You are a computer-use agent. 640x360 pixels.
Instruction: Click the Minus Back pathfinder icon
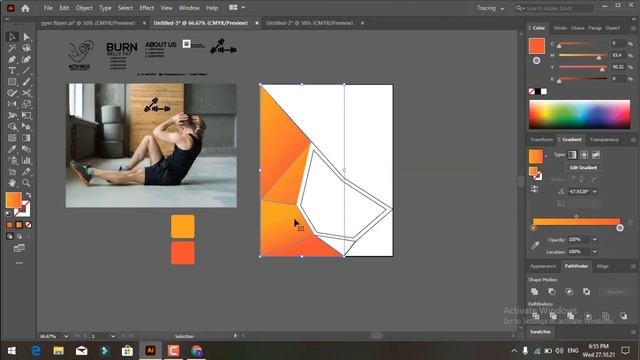(623, 316)
